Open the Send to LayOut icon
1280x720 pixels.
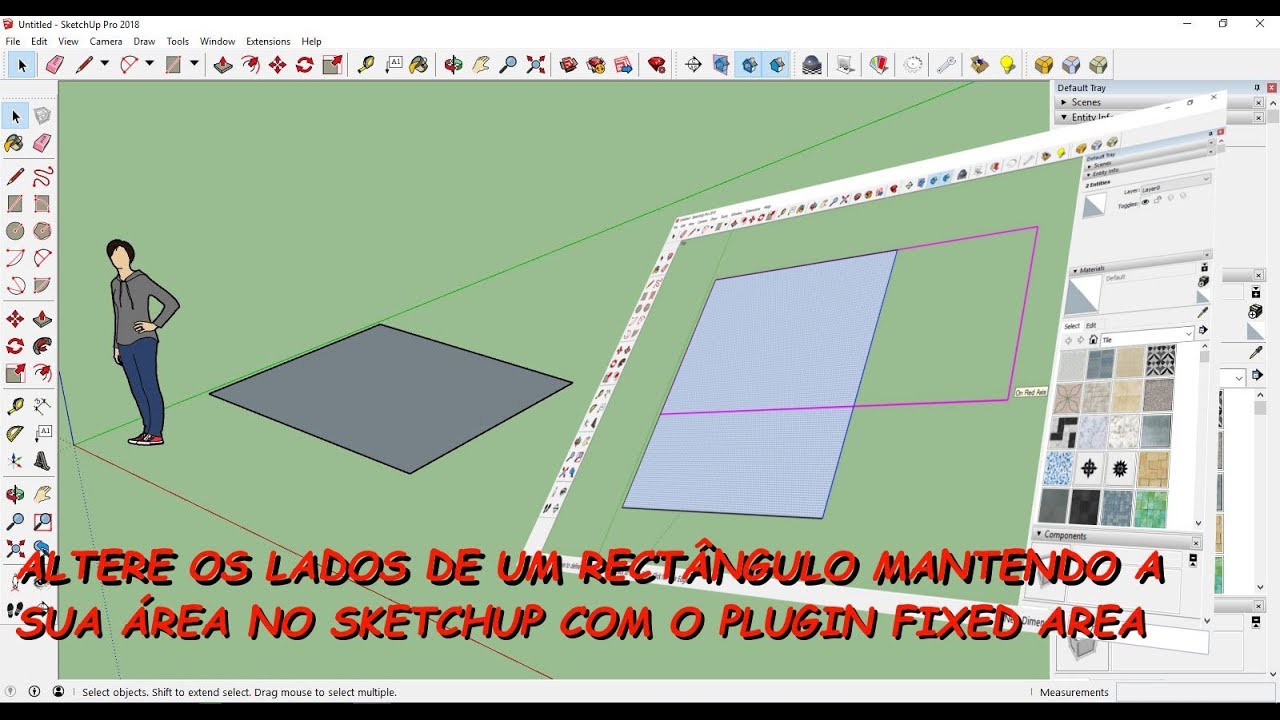click(x=623, y=65)
